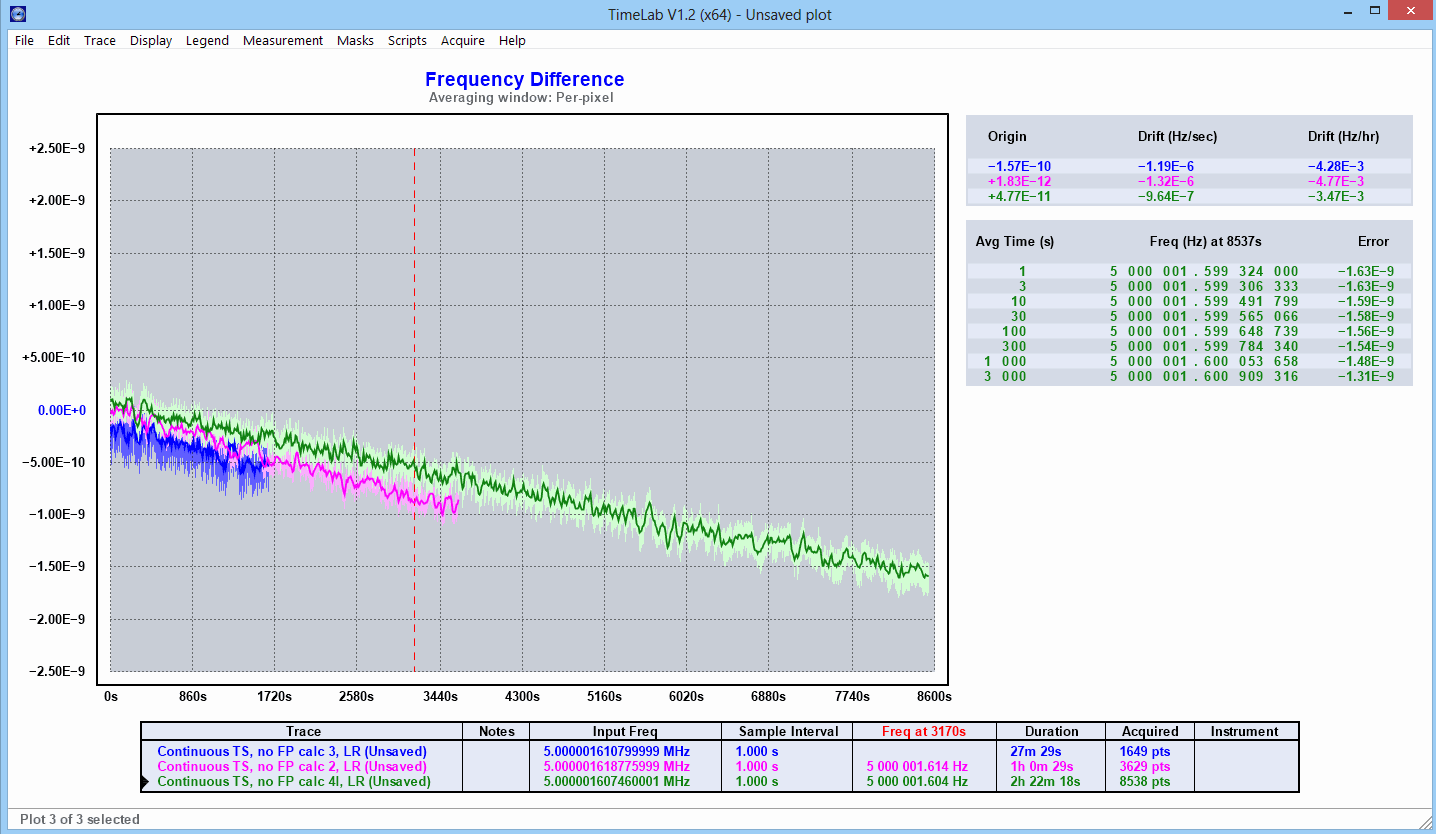Click acquired value 8538 pts

(x=1146, y=781)
